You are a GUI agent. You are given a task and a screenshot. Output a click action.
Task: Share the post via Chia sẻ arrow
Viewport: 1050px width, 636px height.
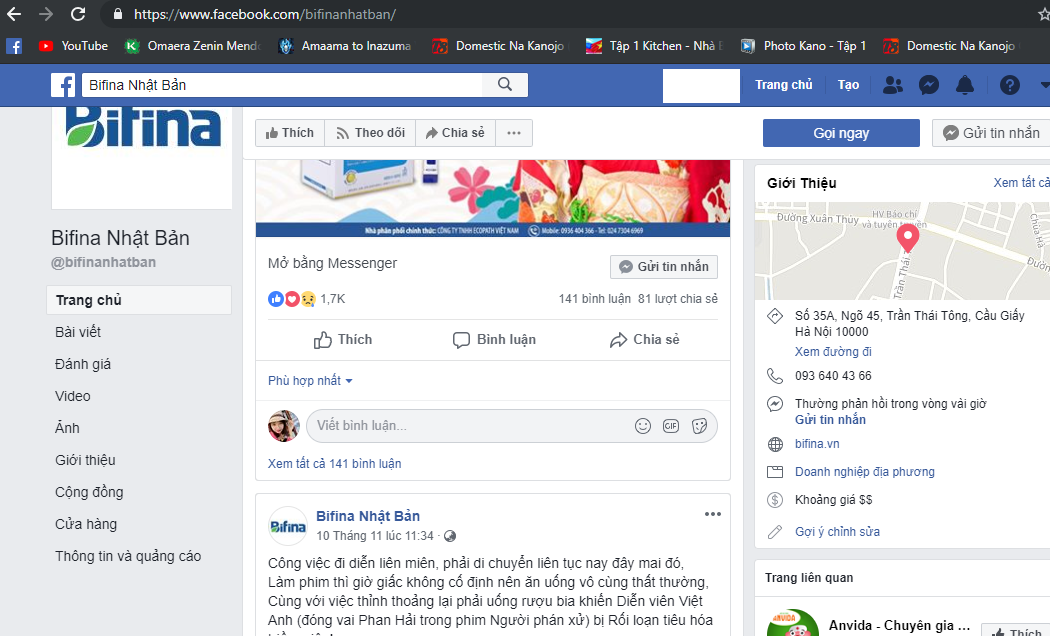(644, 339)
